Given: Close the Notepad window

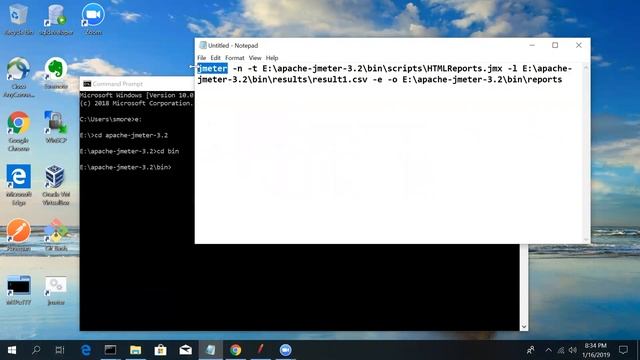Looking at the screenshot, I should point(579,45).
